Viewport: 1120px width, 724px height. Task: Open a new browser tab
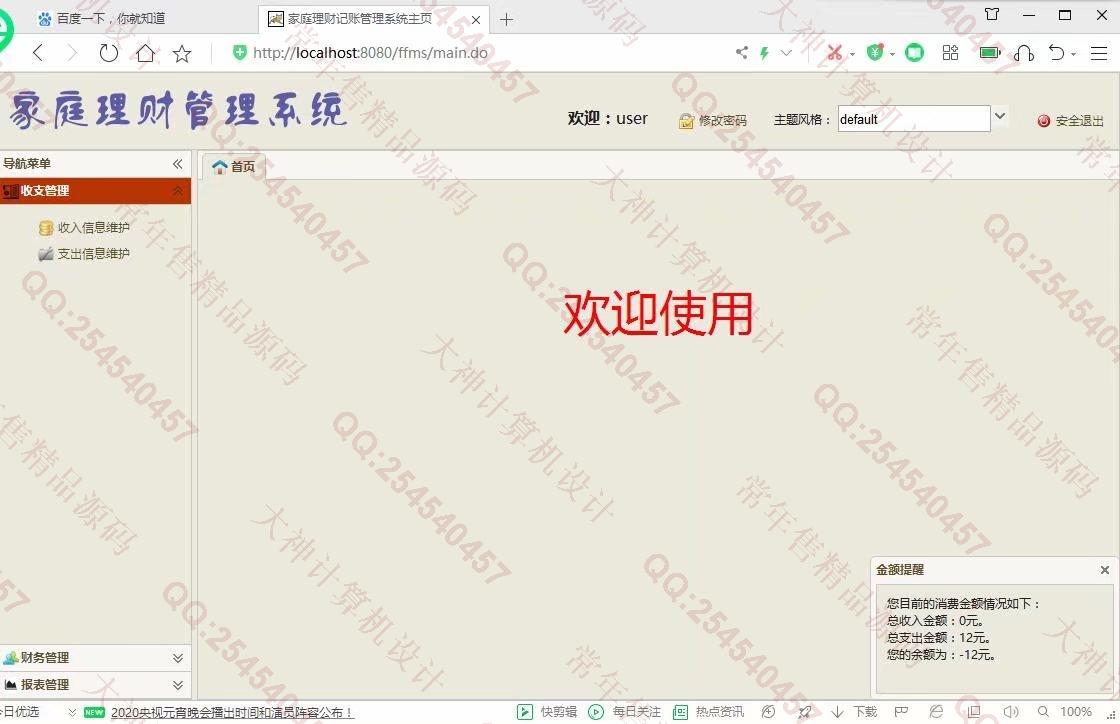pos(506,19)
